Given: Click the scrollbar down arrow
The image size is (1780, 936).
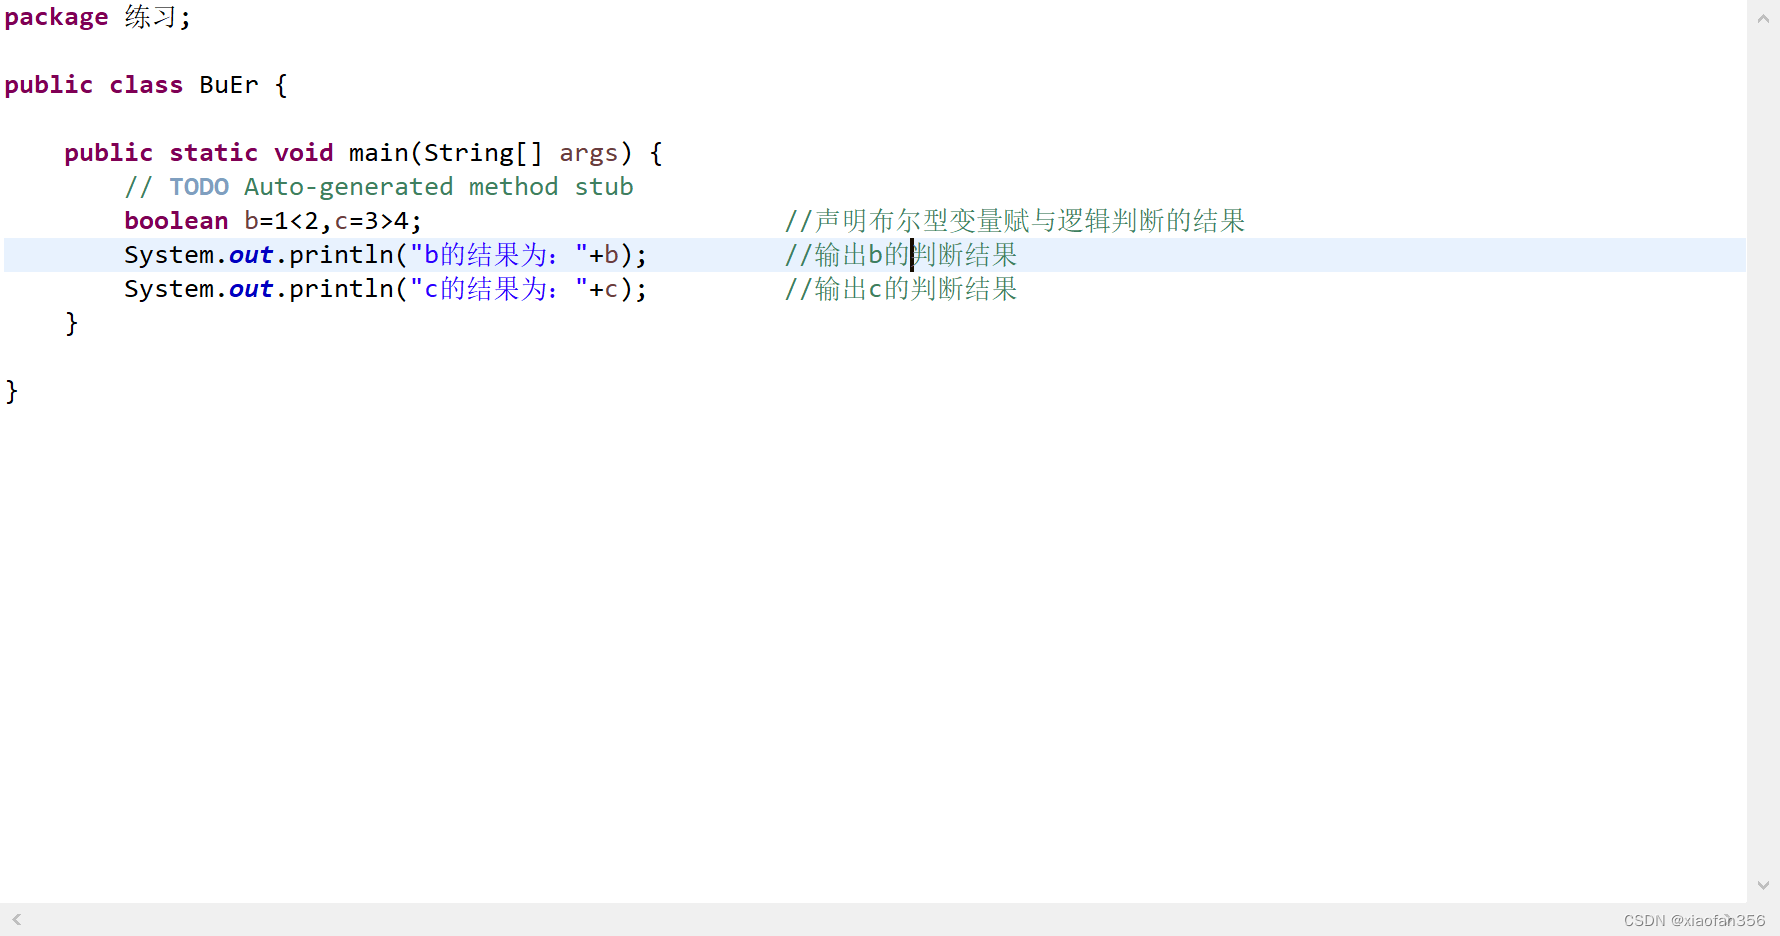Looking at the screenshot, I should pos(1763,884).
